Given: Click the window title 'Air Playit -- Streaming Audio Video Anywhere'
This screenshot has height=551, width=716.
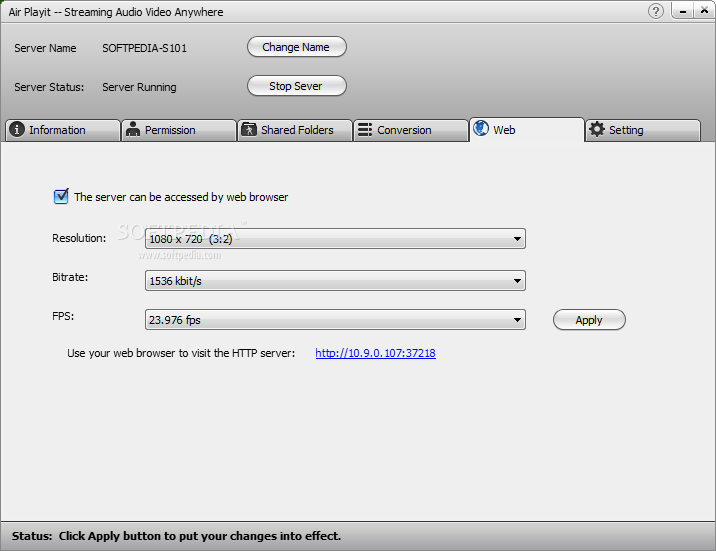Looking at the screenshot, I should (116, 12).
